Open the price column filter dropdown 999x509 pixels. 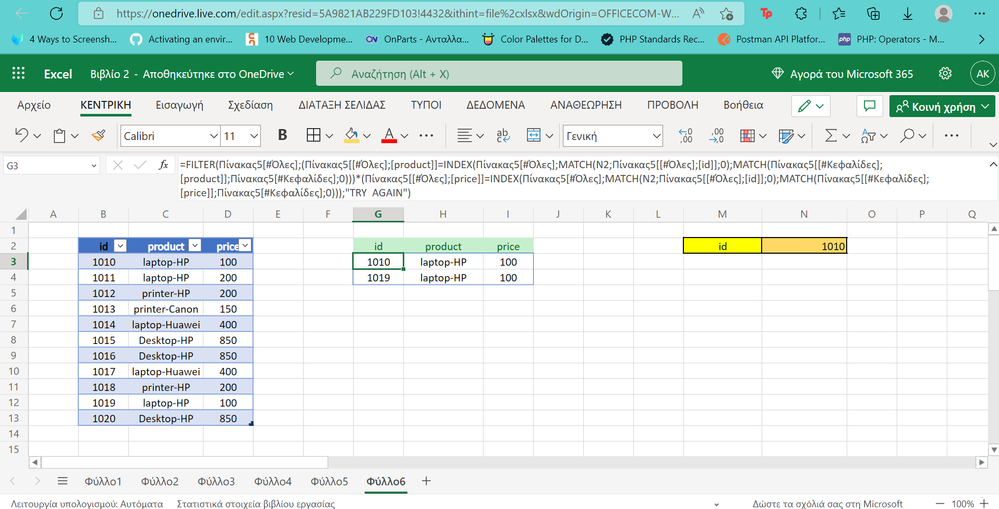tap(245, 246)
